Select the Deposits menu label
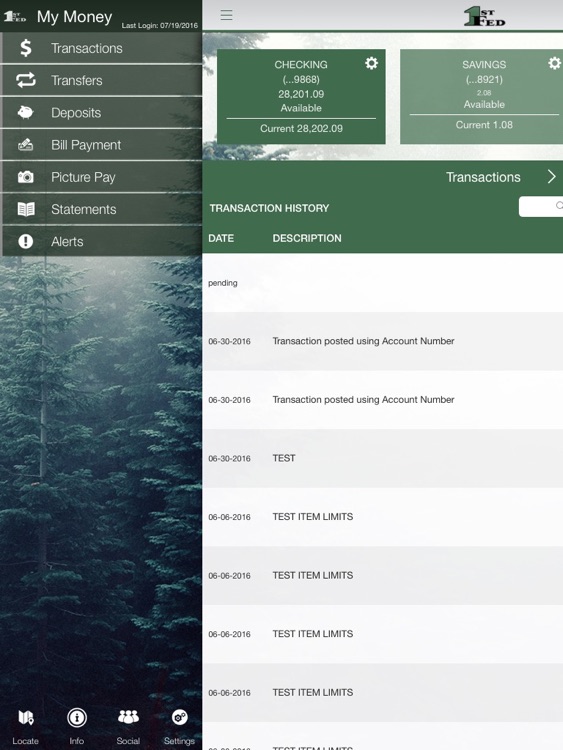 tap(76, 113)
